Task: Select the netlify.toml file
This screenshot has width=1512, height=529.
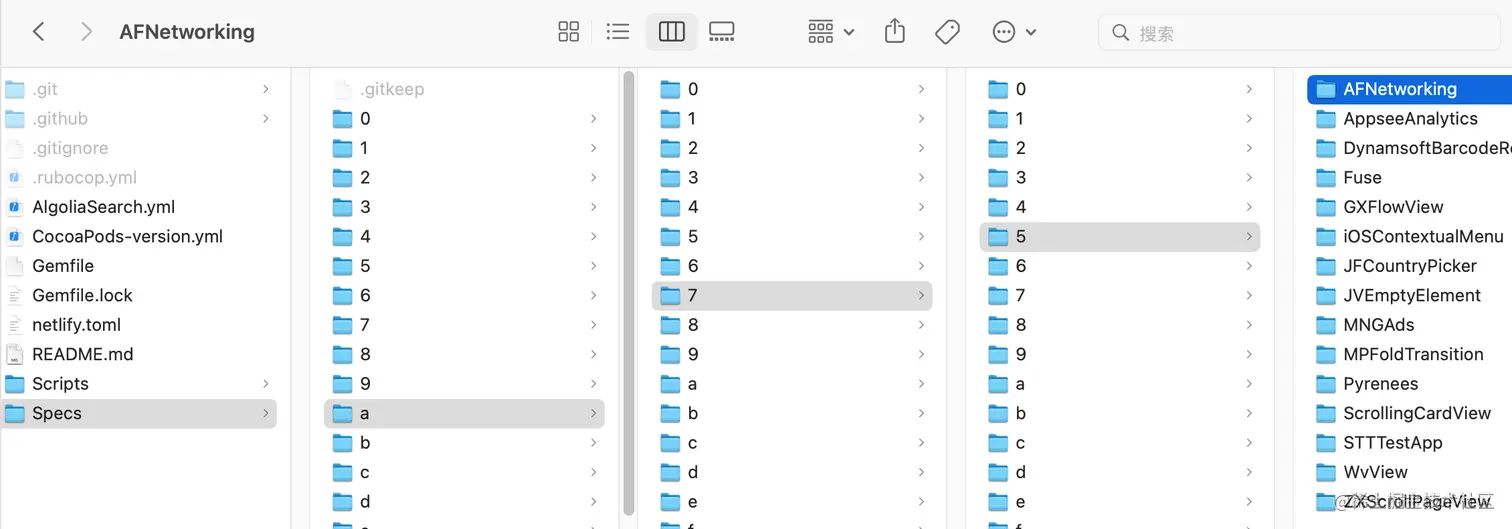Action: pos(139,325)
